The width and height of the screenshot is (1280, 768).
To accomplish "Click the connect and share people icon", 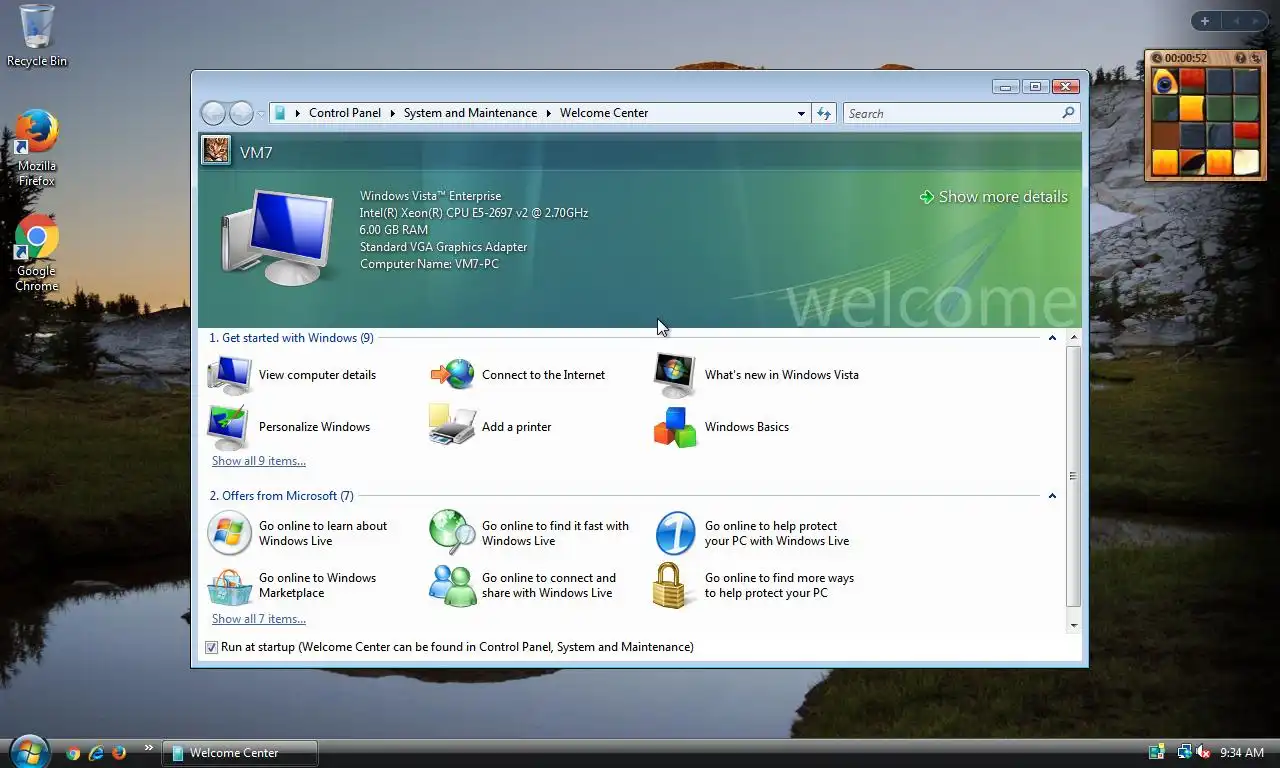I will click(453, 585).
